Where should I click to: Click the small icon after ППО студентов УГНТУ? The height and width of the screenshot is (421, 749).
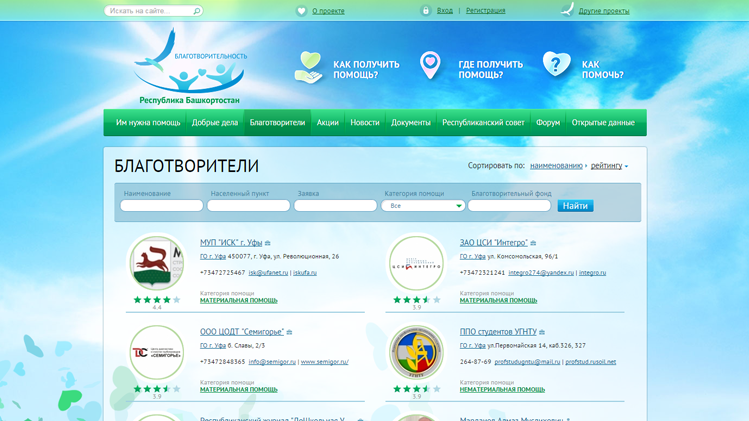pos(542,332)
